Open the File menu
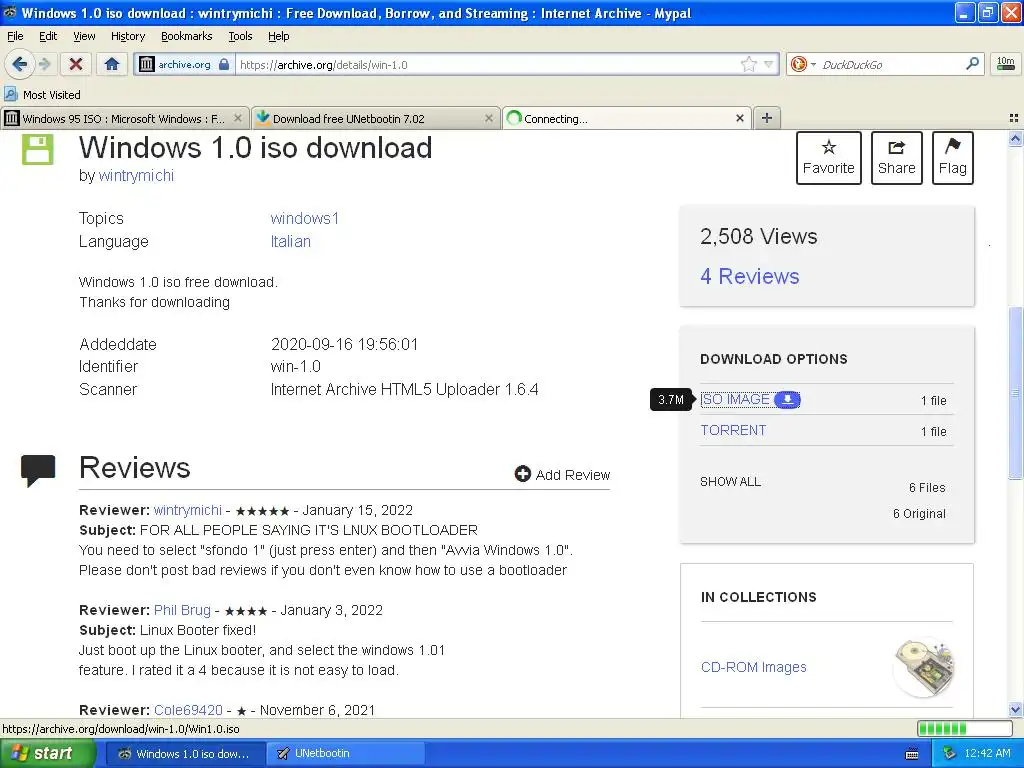 tap(15, 36)
